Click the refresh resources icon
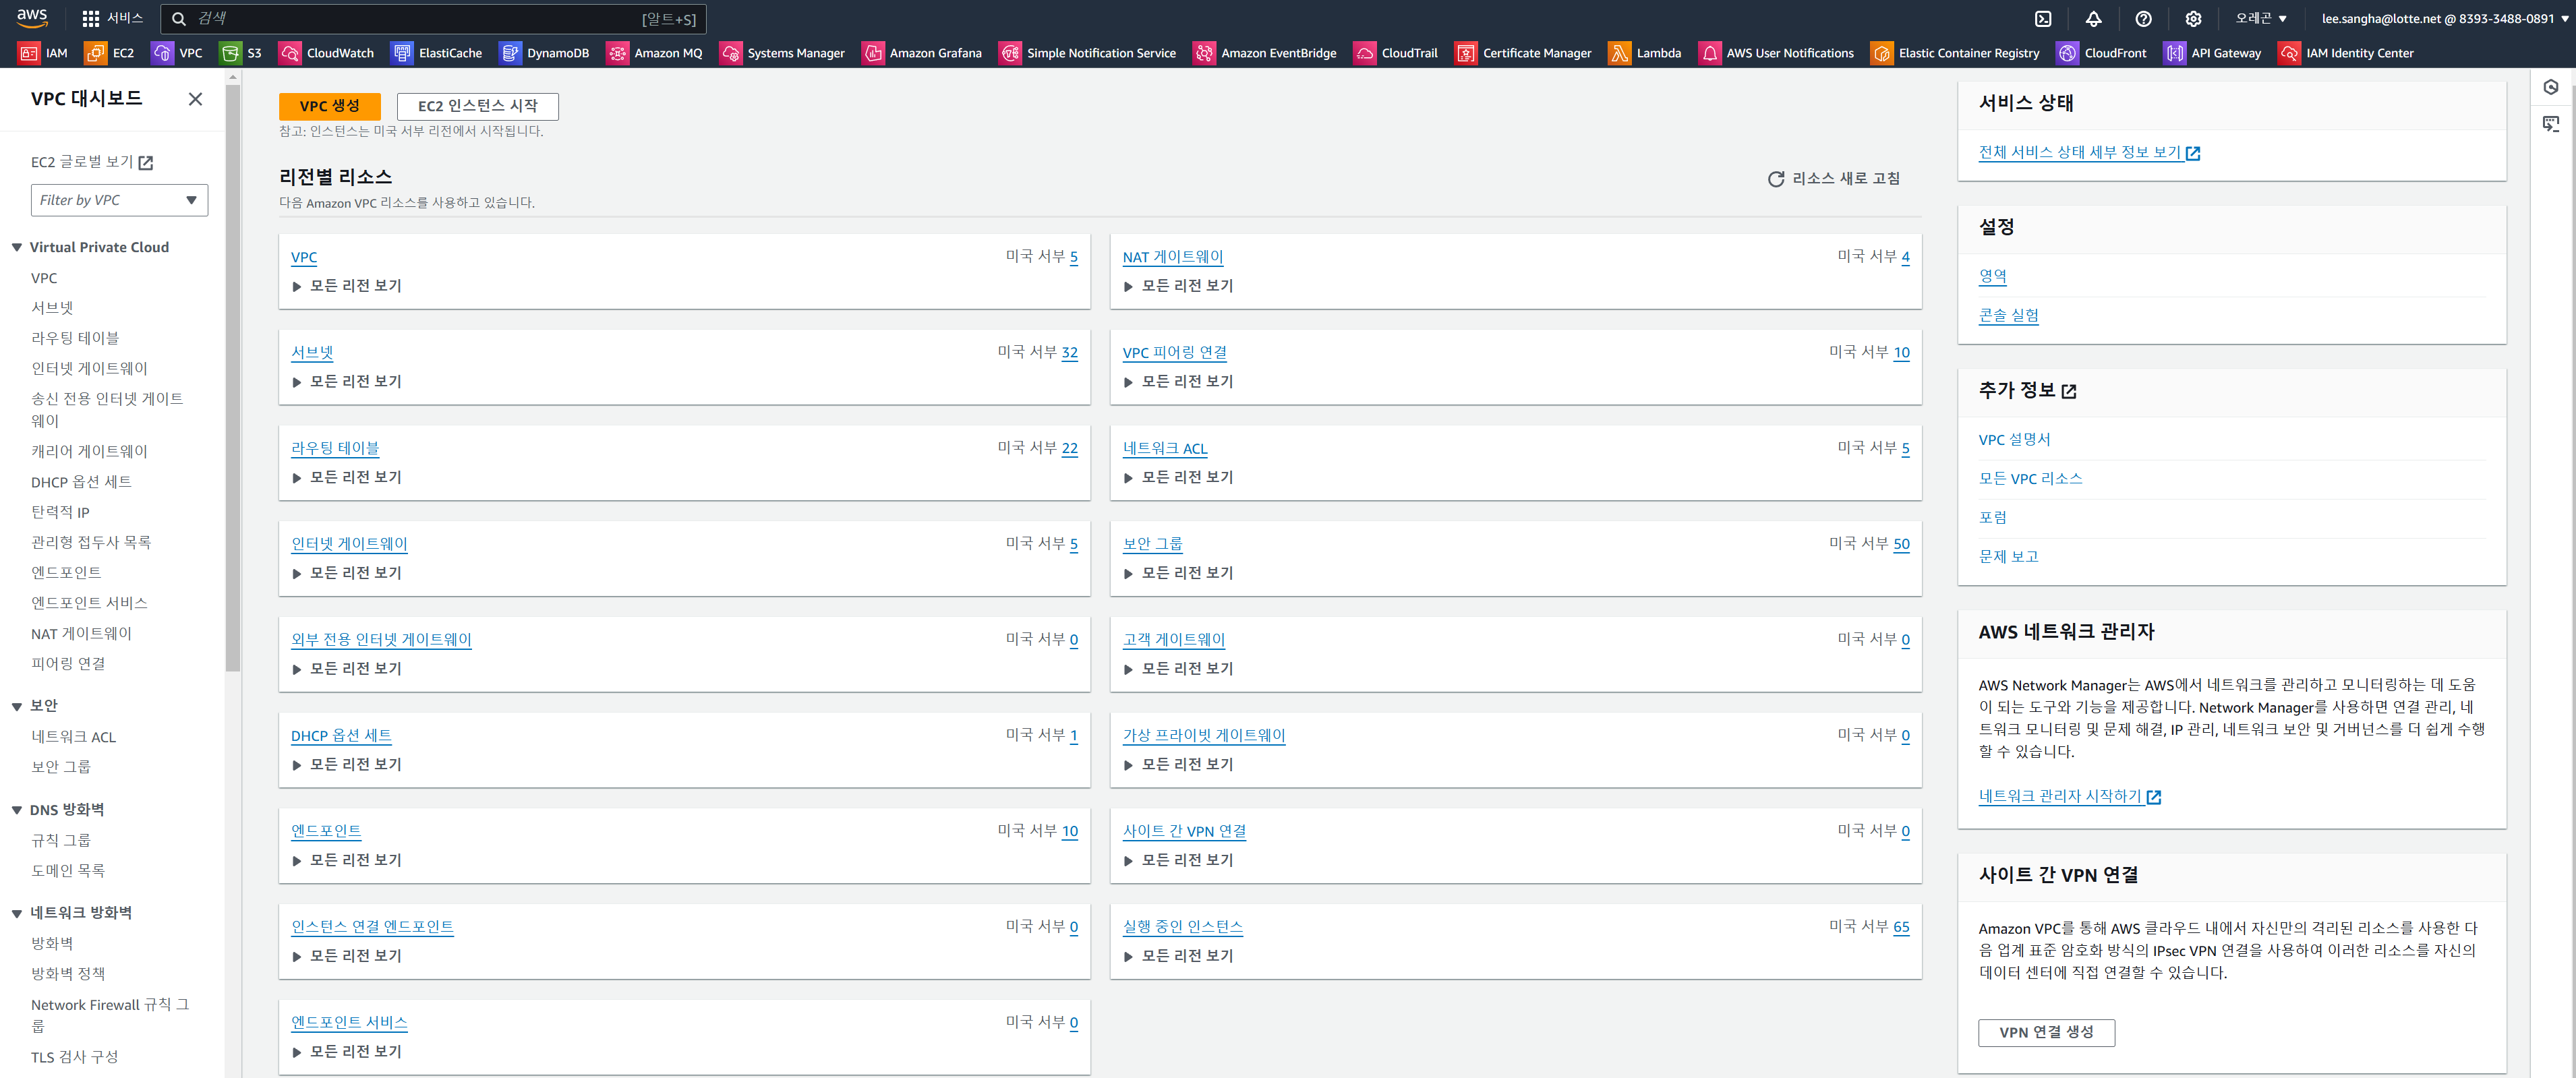The width and height of the screenshot is (2576, 1078). coord(1776,179)
